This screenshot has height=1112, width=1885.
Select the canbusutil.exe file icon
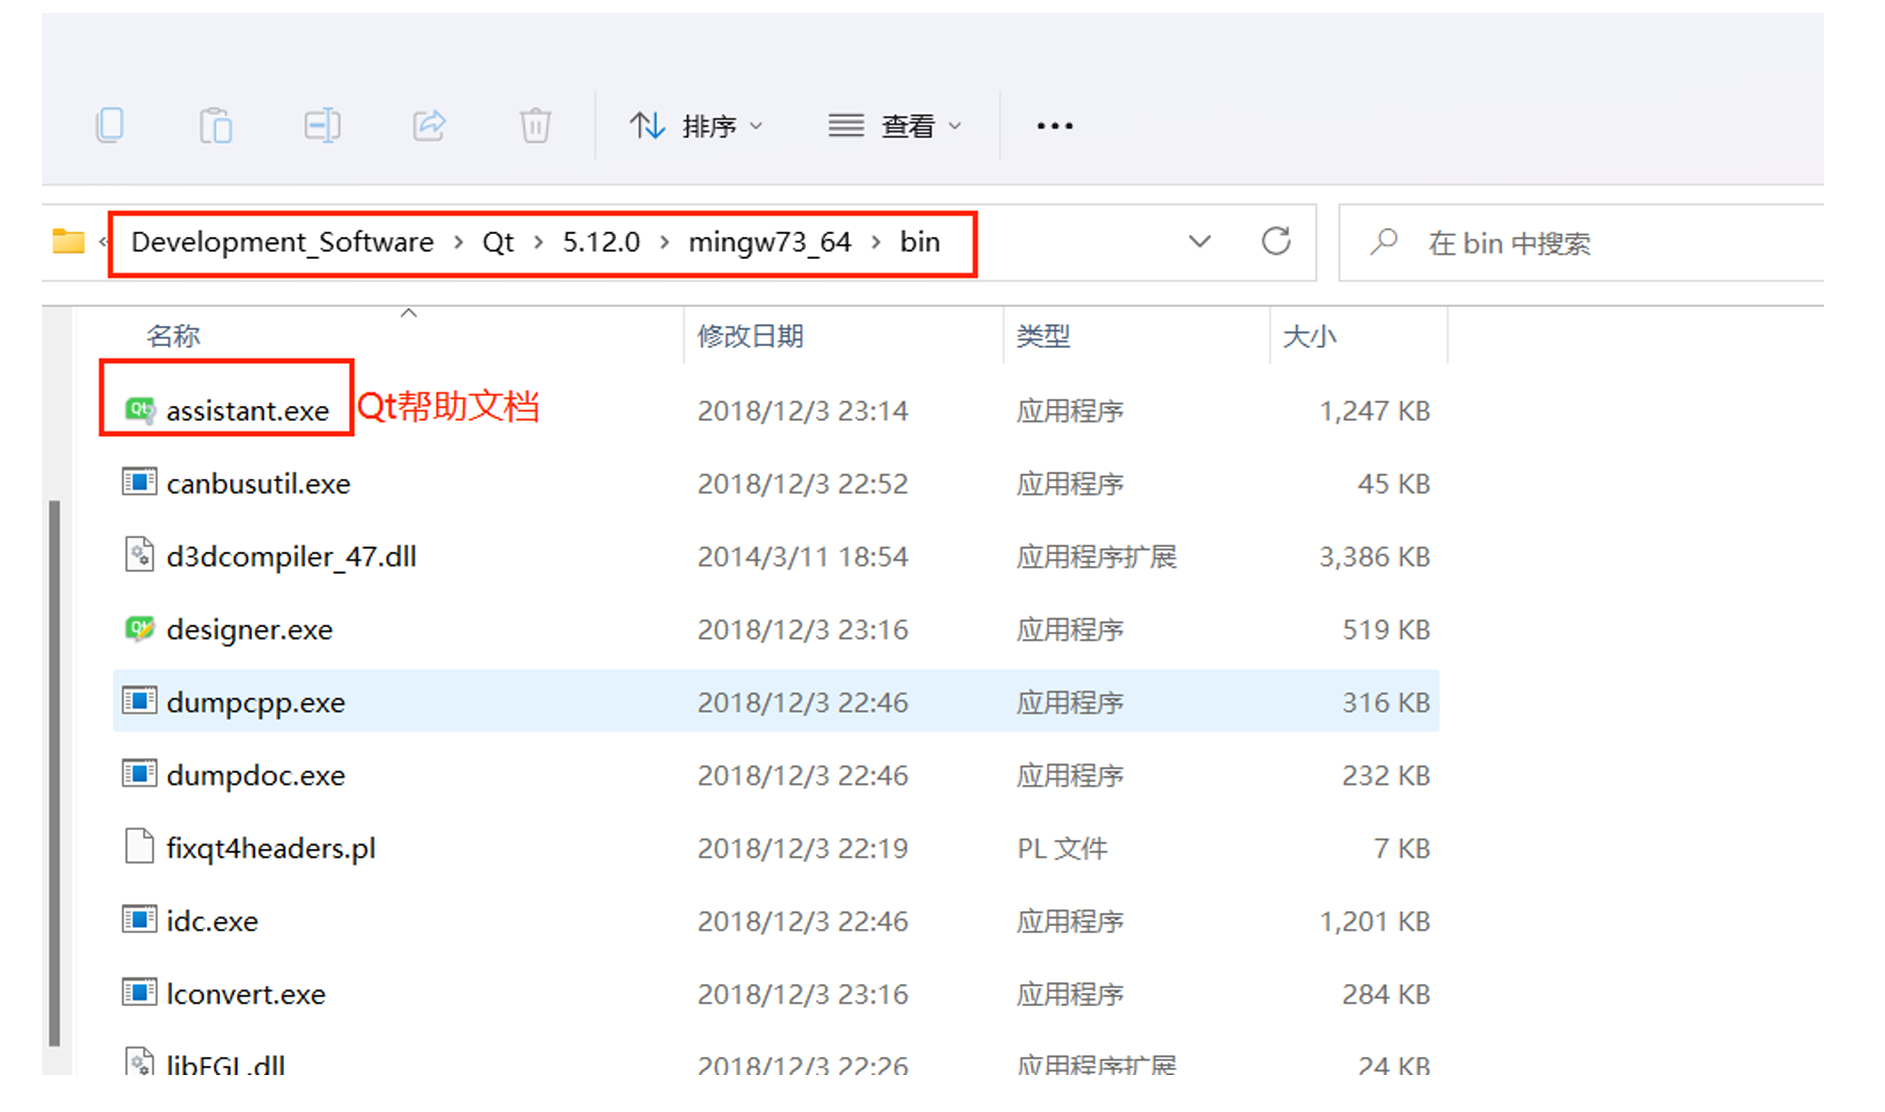(139, 482)
